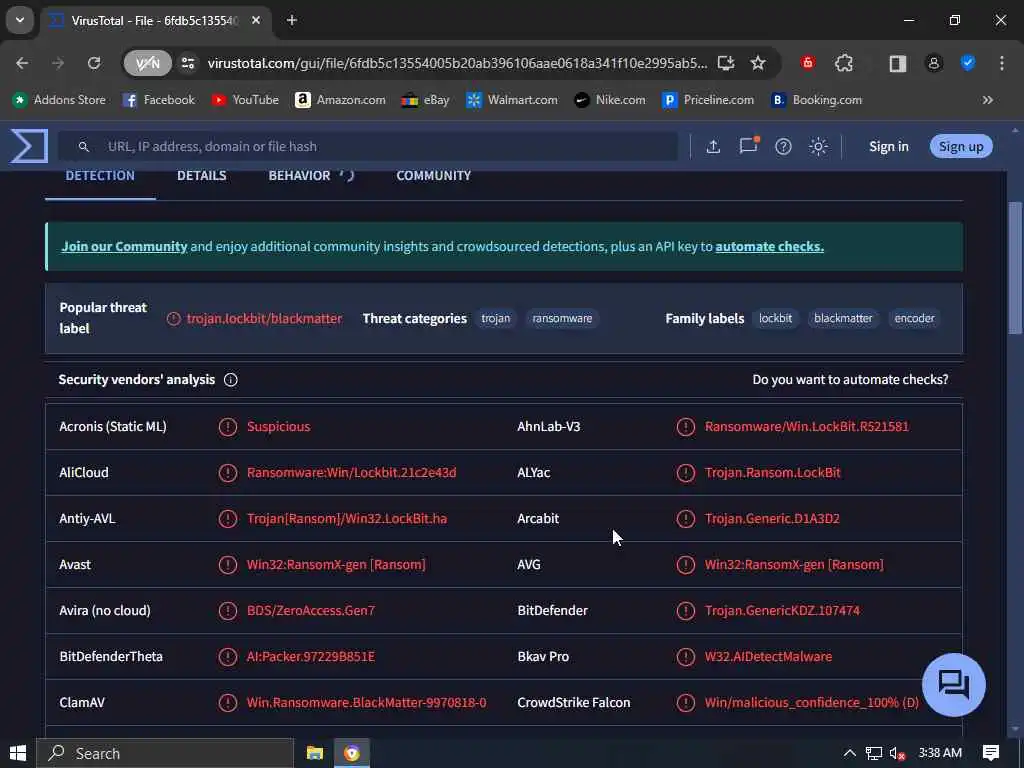
Task: Open the browser three-dot menu
Action: tap(1002, 63)
